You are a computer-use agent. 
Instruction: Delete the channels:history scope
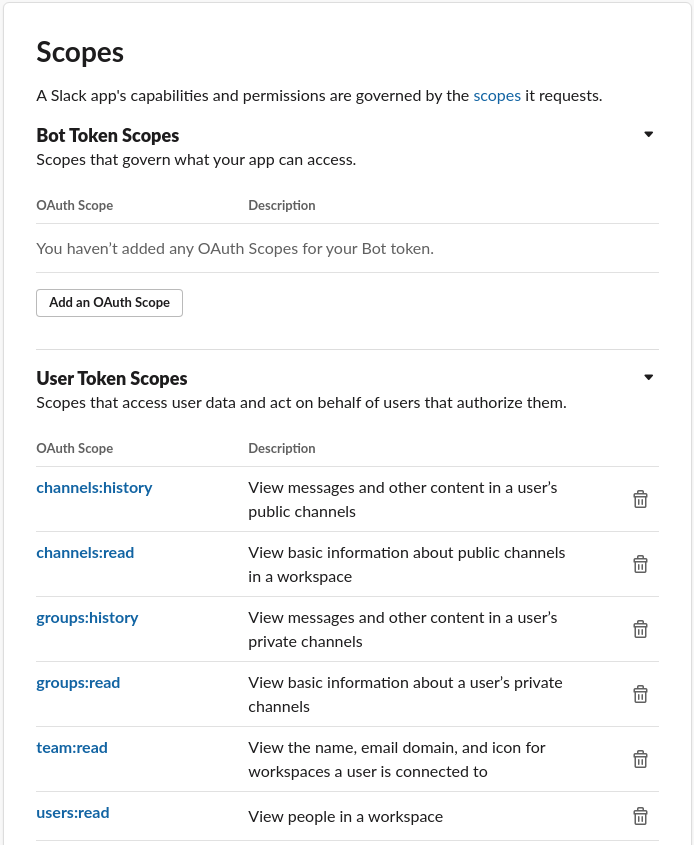641,499
